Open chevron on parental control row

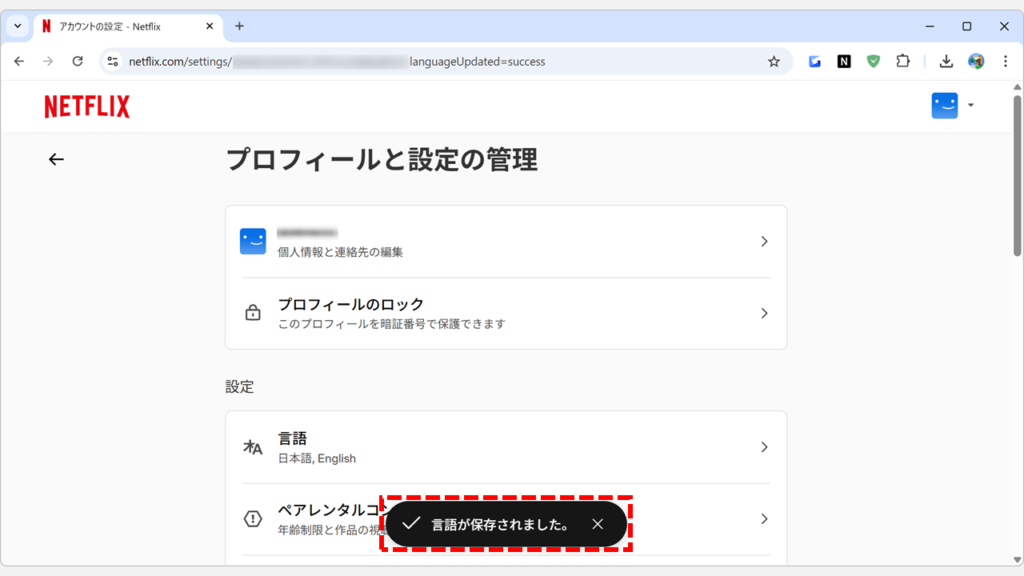tap(764, 519)
